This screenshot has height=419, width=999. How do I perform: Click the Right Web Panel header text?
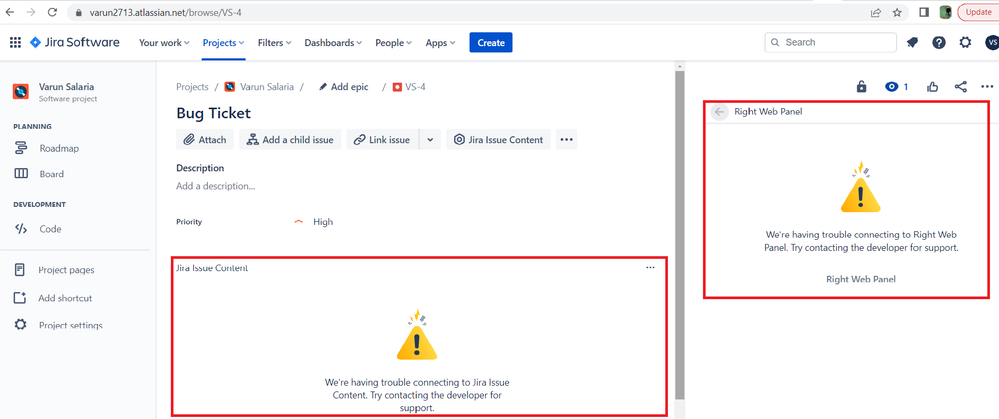768,112
